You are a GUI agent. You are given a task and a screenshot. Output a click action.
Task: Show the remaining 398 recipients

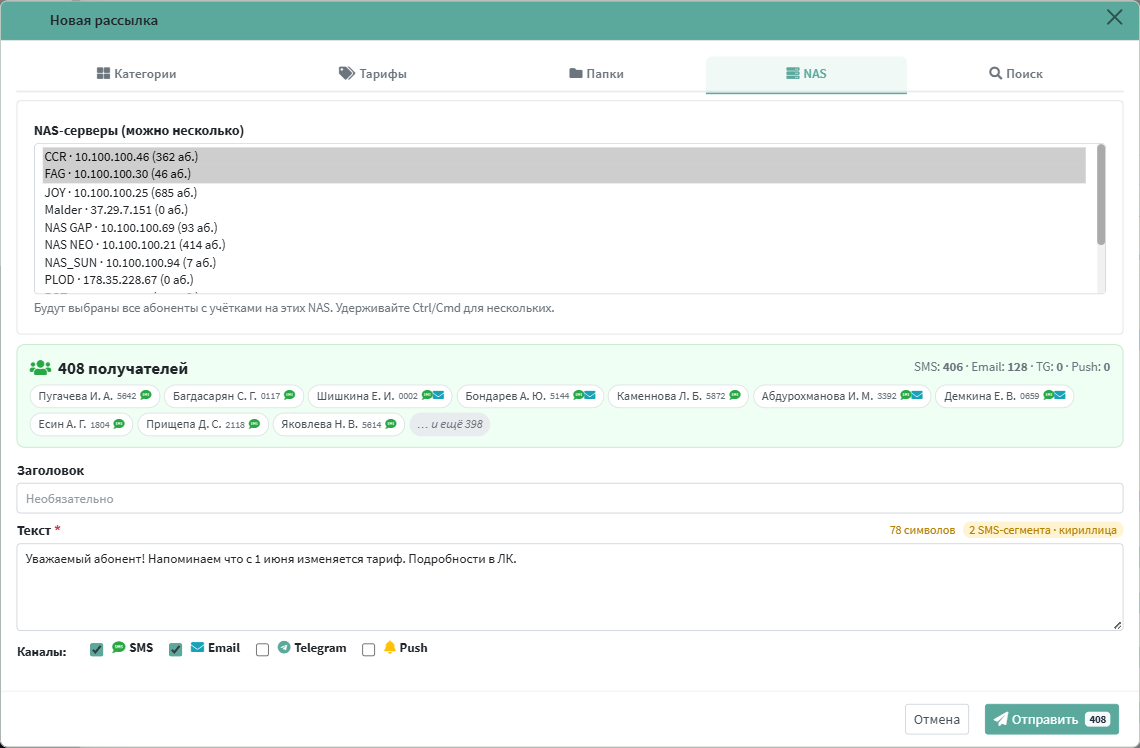click(450, 424)
